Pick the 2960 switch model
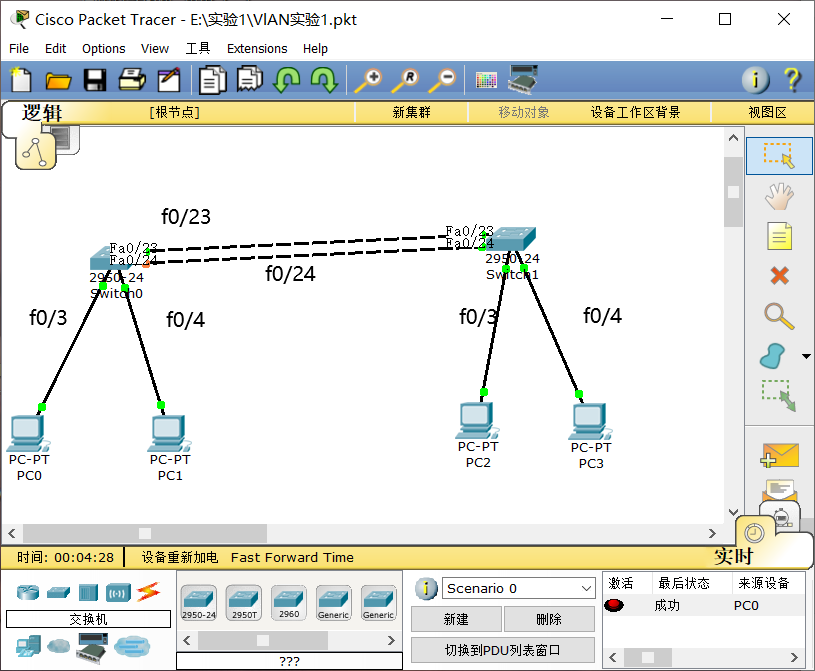This screenshot has width=815, height=671. click(289, 603)
